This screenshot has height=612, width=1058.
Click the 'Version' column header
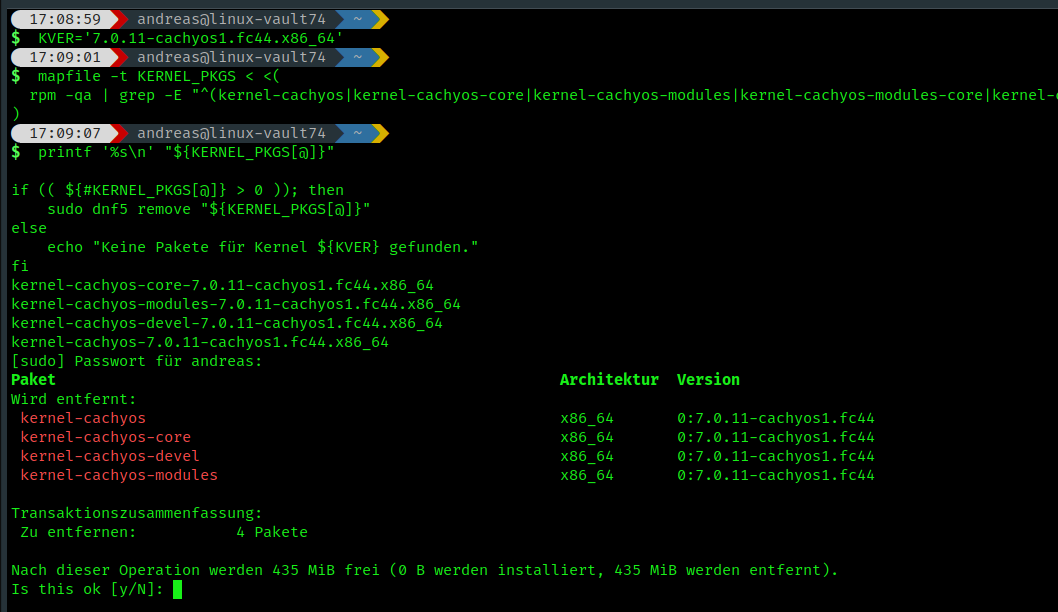click(x=708, y=380)
